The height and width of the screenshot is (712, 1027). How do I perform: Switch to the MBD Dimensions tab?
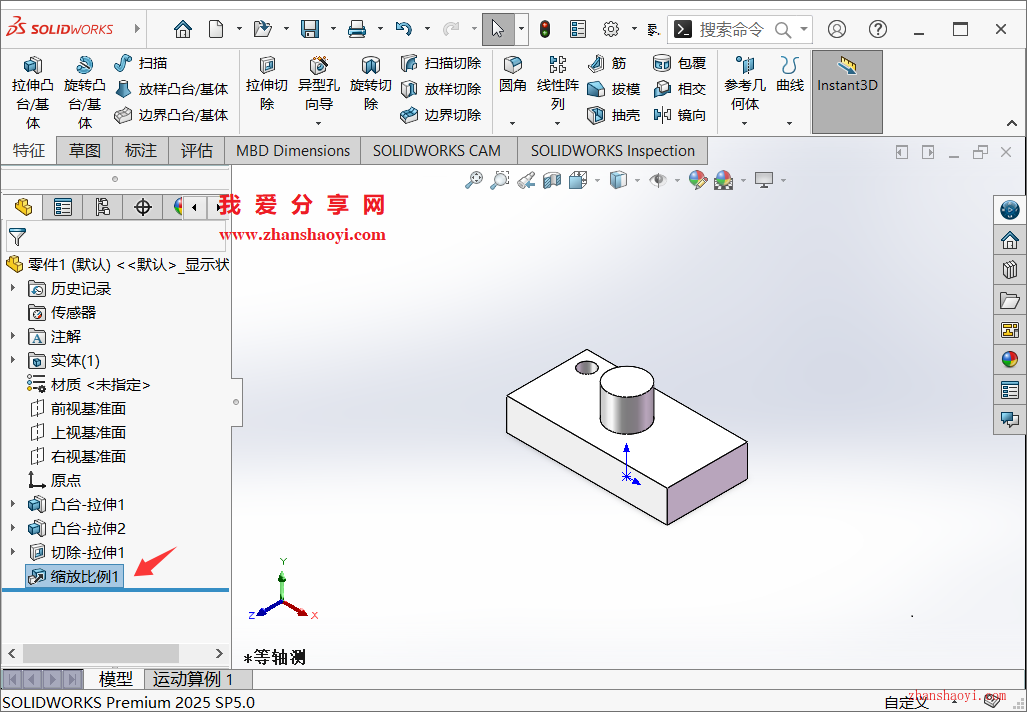293,151
